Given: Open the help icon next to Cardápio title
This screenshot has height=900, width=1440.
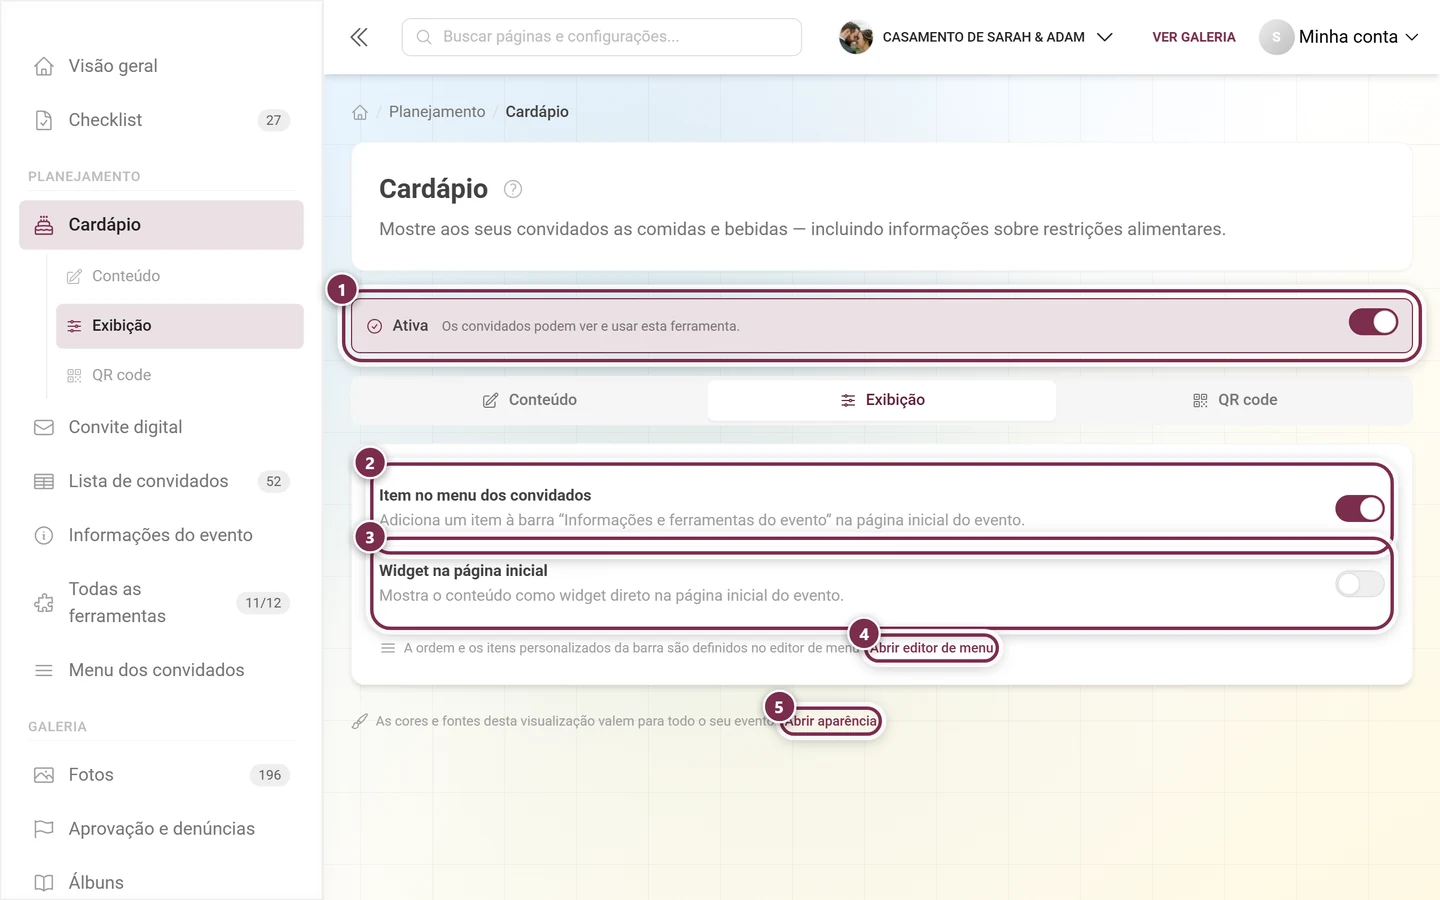Looking at the screenshot, I should (x=513, y=189).
